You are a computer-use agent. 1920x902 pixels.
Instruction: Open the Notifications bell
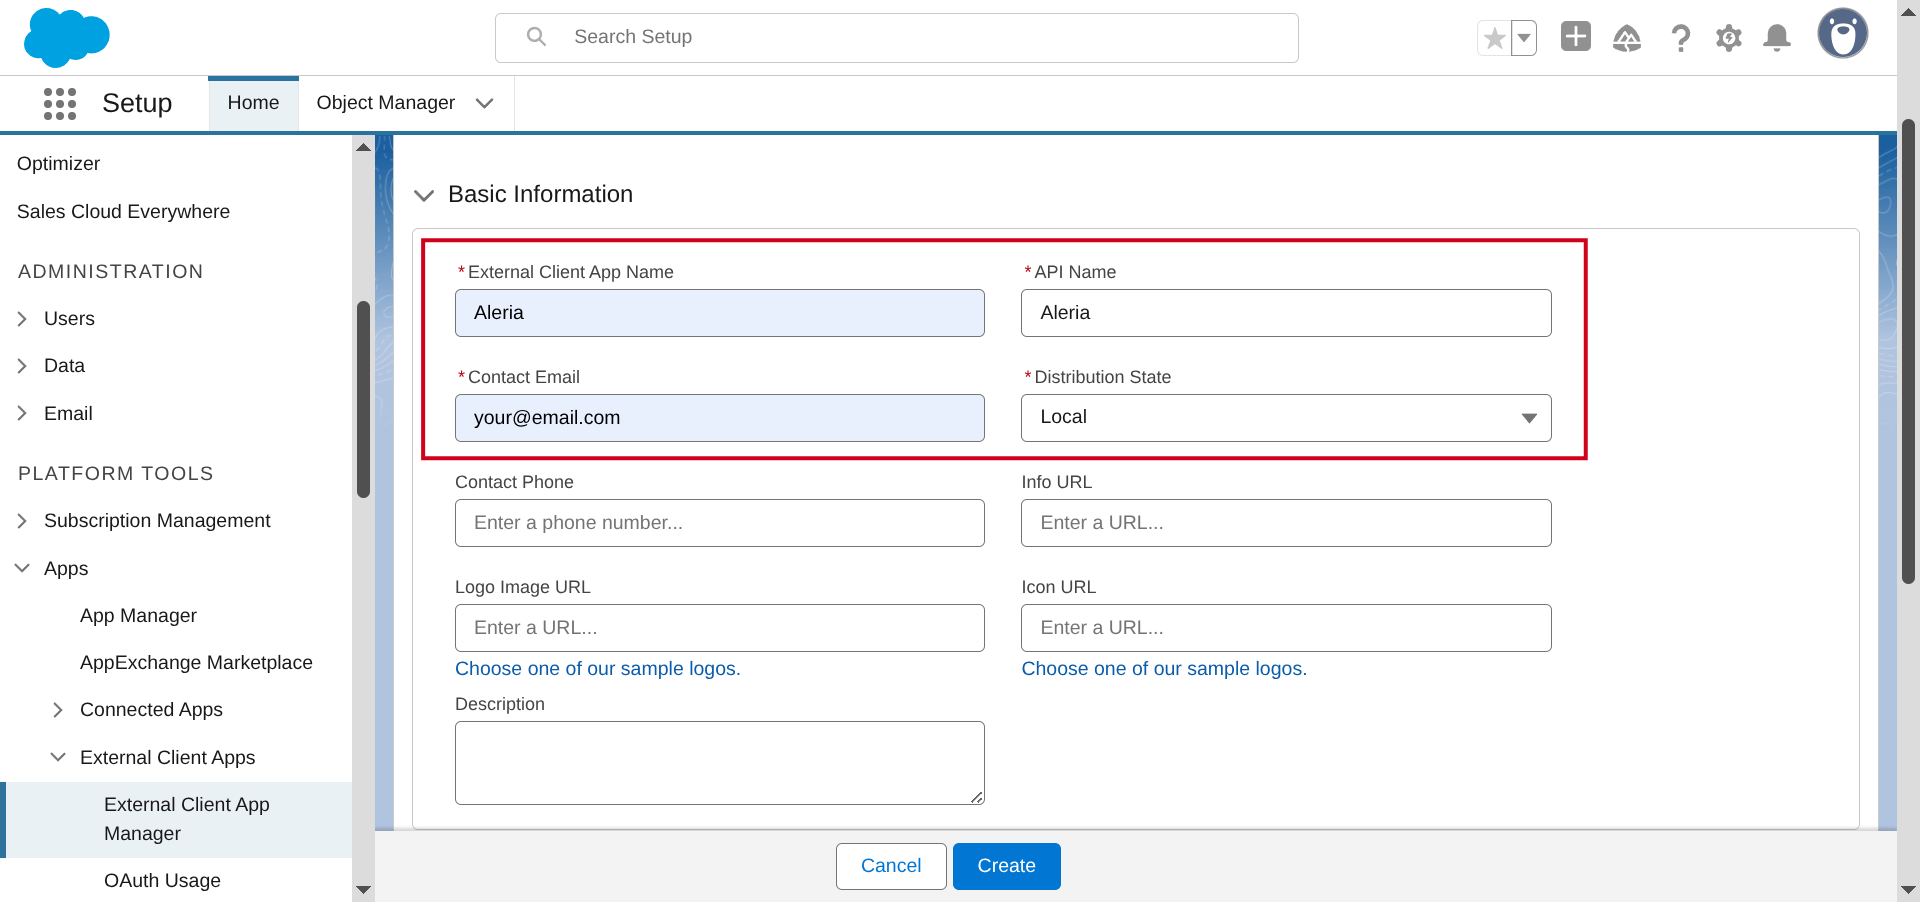[x=1777, y=38]
